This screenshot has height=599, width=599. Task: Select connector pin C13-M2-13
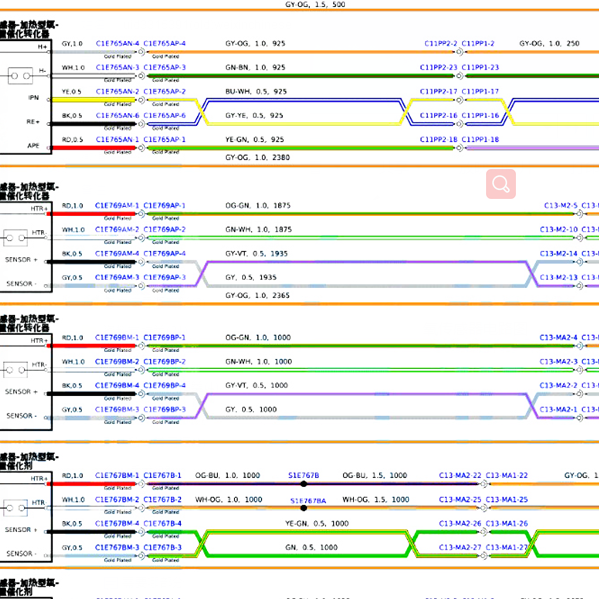tap(559, 277)
